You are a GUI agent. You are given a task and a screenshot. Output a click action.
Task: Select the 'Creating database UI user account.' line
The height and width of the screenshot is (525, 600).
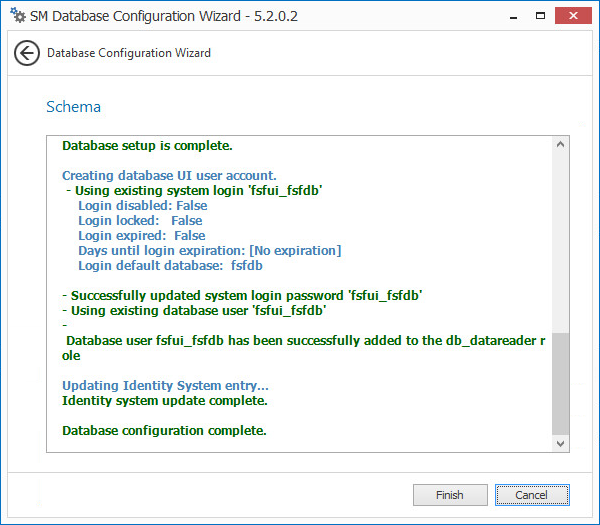[169, 176]
